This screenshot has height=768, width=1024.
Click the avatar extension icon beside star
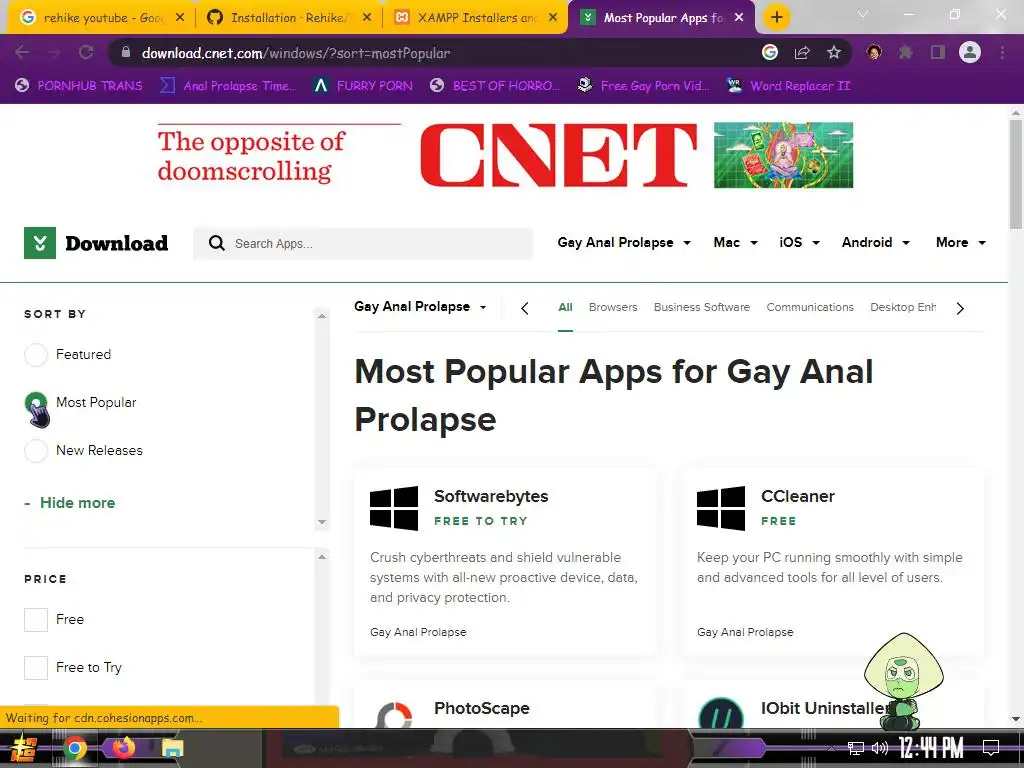[x=874, y=52]
